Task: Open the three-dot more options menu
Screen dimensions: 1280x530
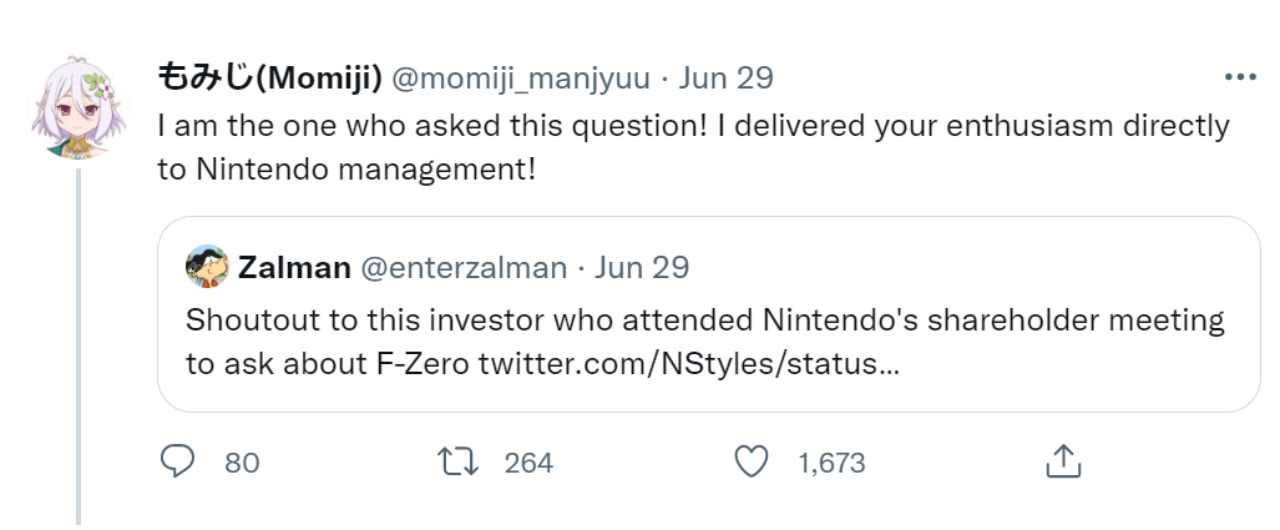Action: point(1240,78)
